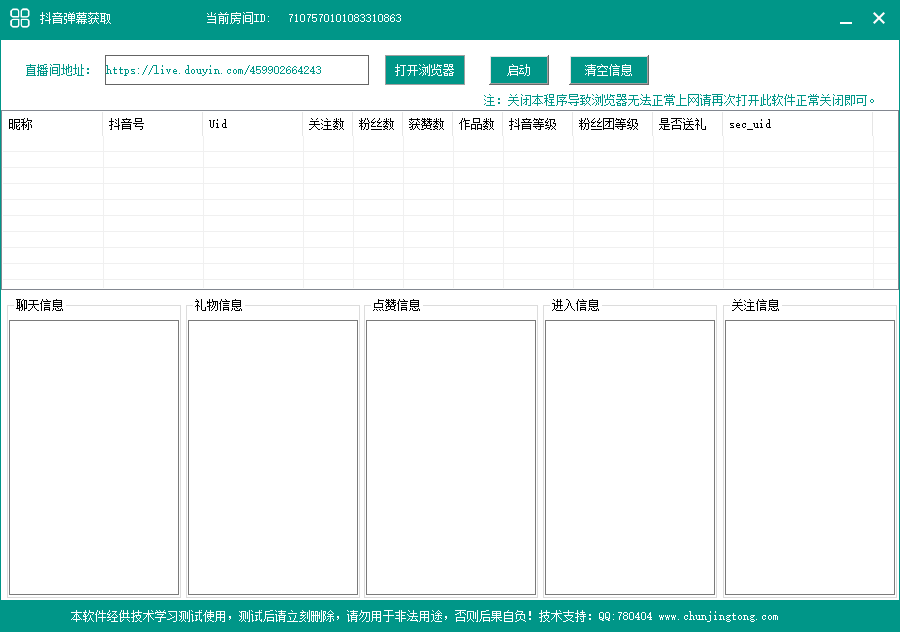This screenshot has height=632, width=900.
Task: Focus the 进入信息 text box
Action: click(630, 457)
